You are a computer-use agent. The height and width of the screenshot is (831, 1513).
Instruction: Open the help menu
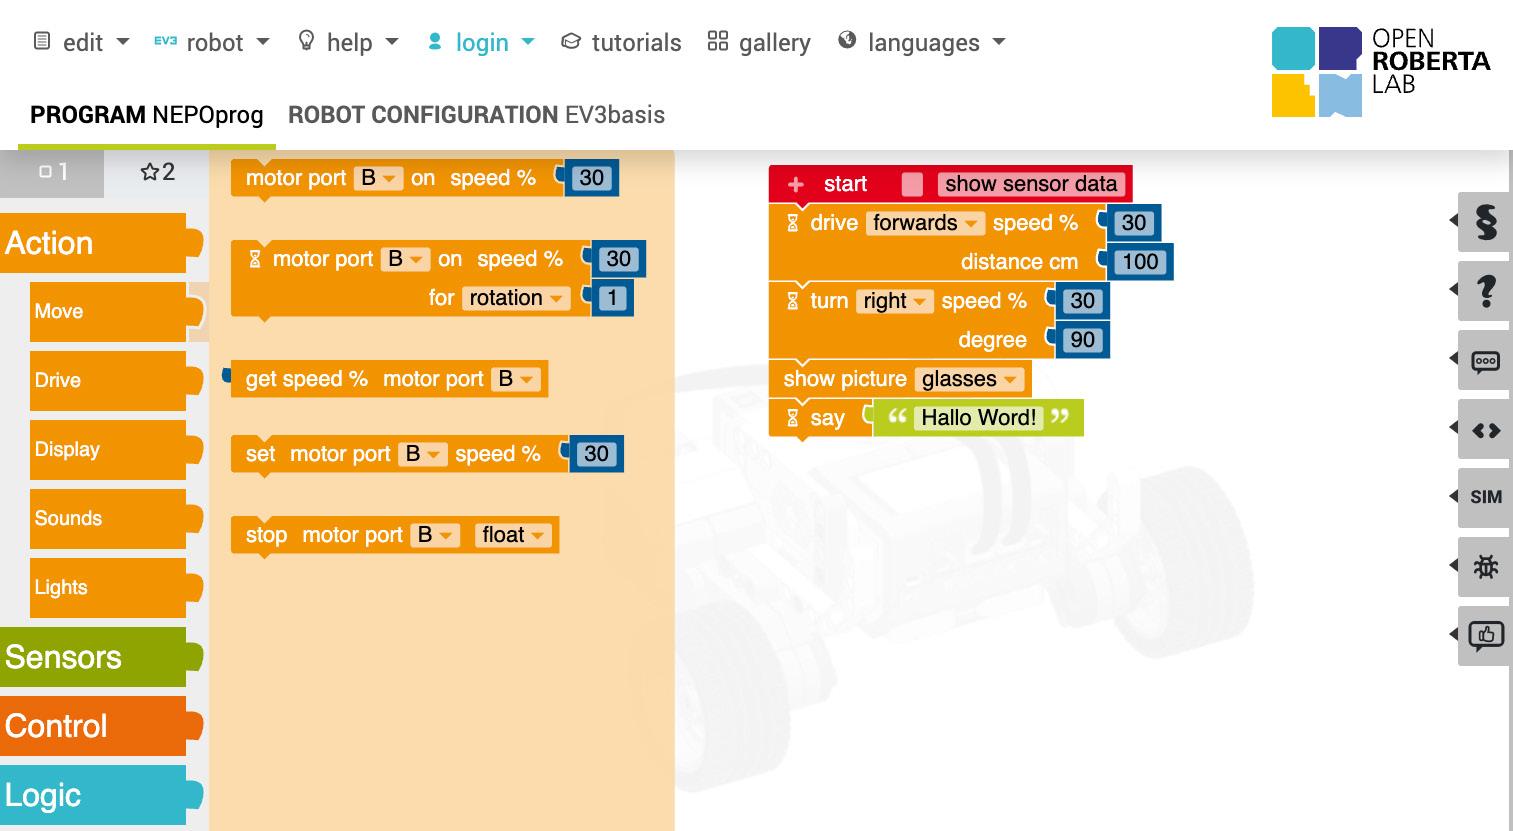(x=349, y=42)
